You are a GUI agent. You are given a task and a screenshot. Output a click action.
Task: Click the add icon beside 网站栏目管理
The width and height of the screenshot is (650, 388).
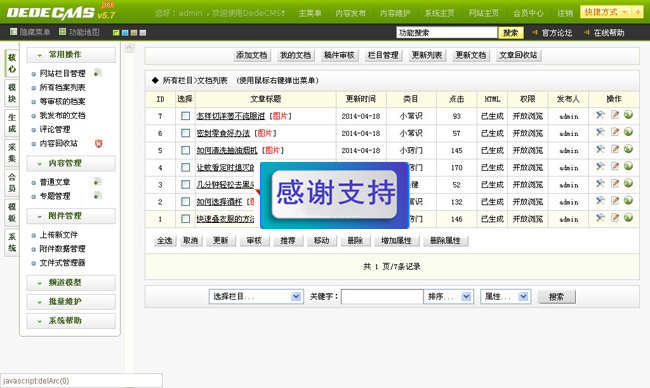coord(98,73)
